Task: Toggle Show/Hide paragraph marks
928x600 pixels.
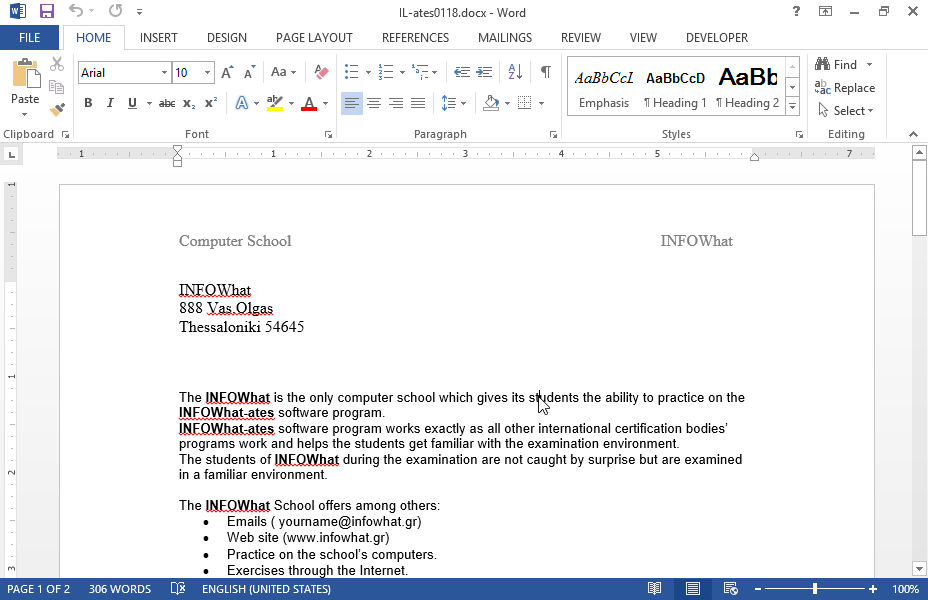Action: point(546,72)
